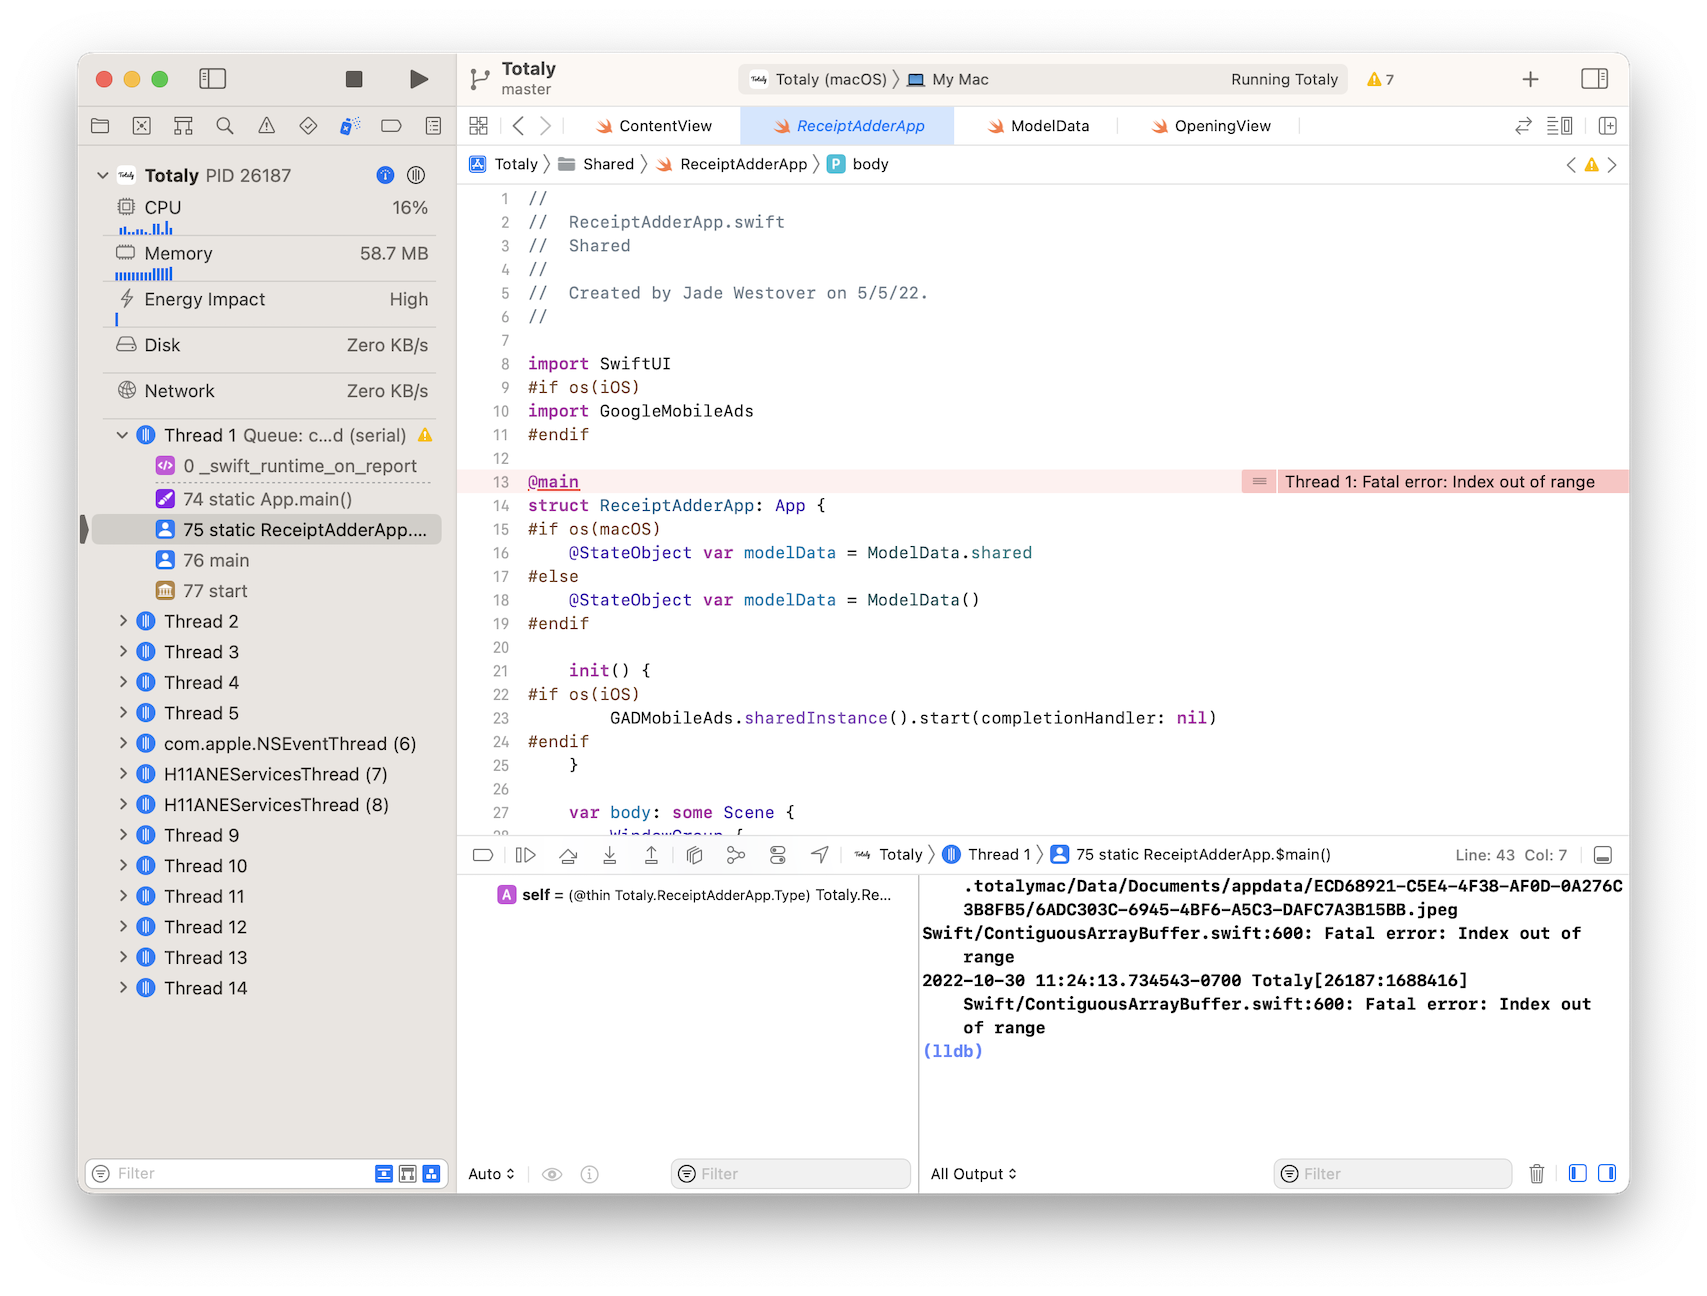Click the Run play button
The image size is (1707, 1296).
pyautogui.click(x=419, y=79)
